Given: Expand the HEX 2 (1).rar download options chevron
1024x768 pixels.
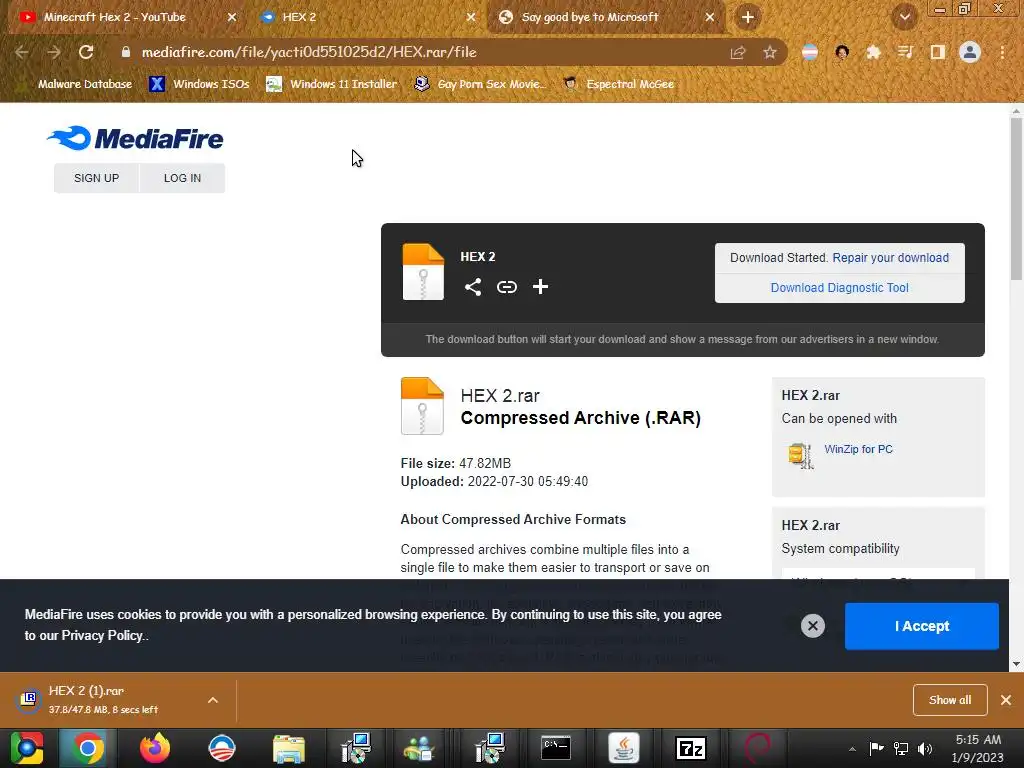Looking at the screenshot, I should tap(213, 700).
